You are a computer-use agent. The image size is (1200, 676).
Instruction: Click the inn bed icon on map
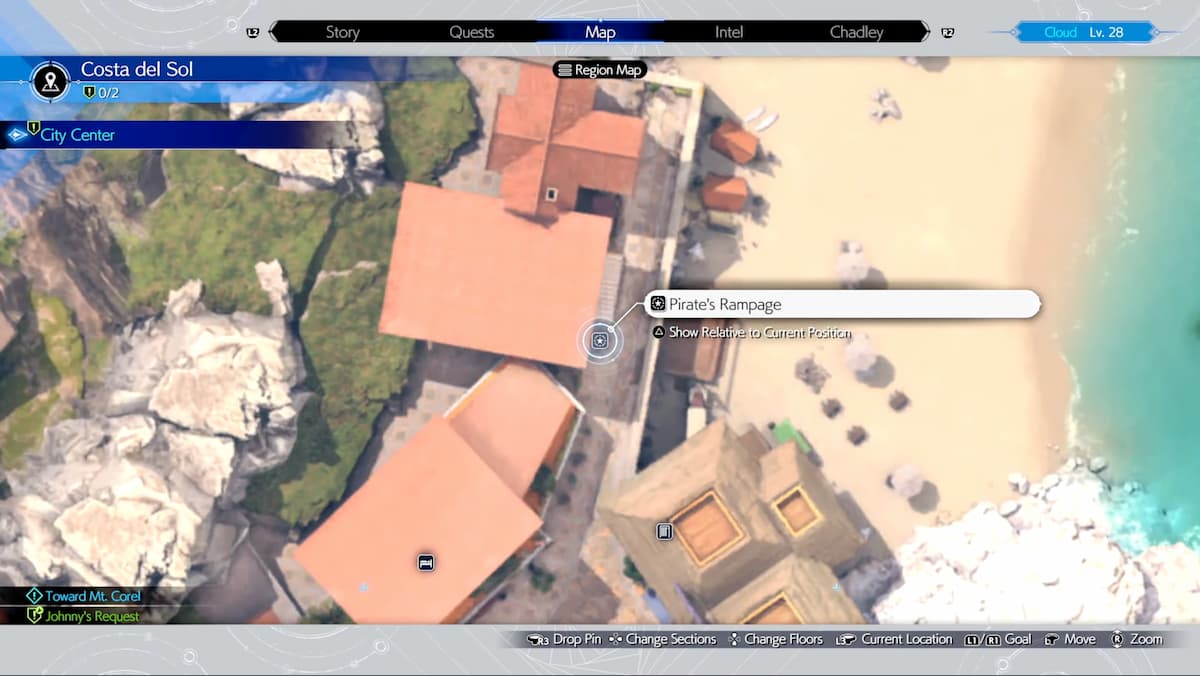(426, 562)
